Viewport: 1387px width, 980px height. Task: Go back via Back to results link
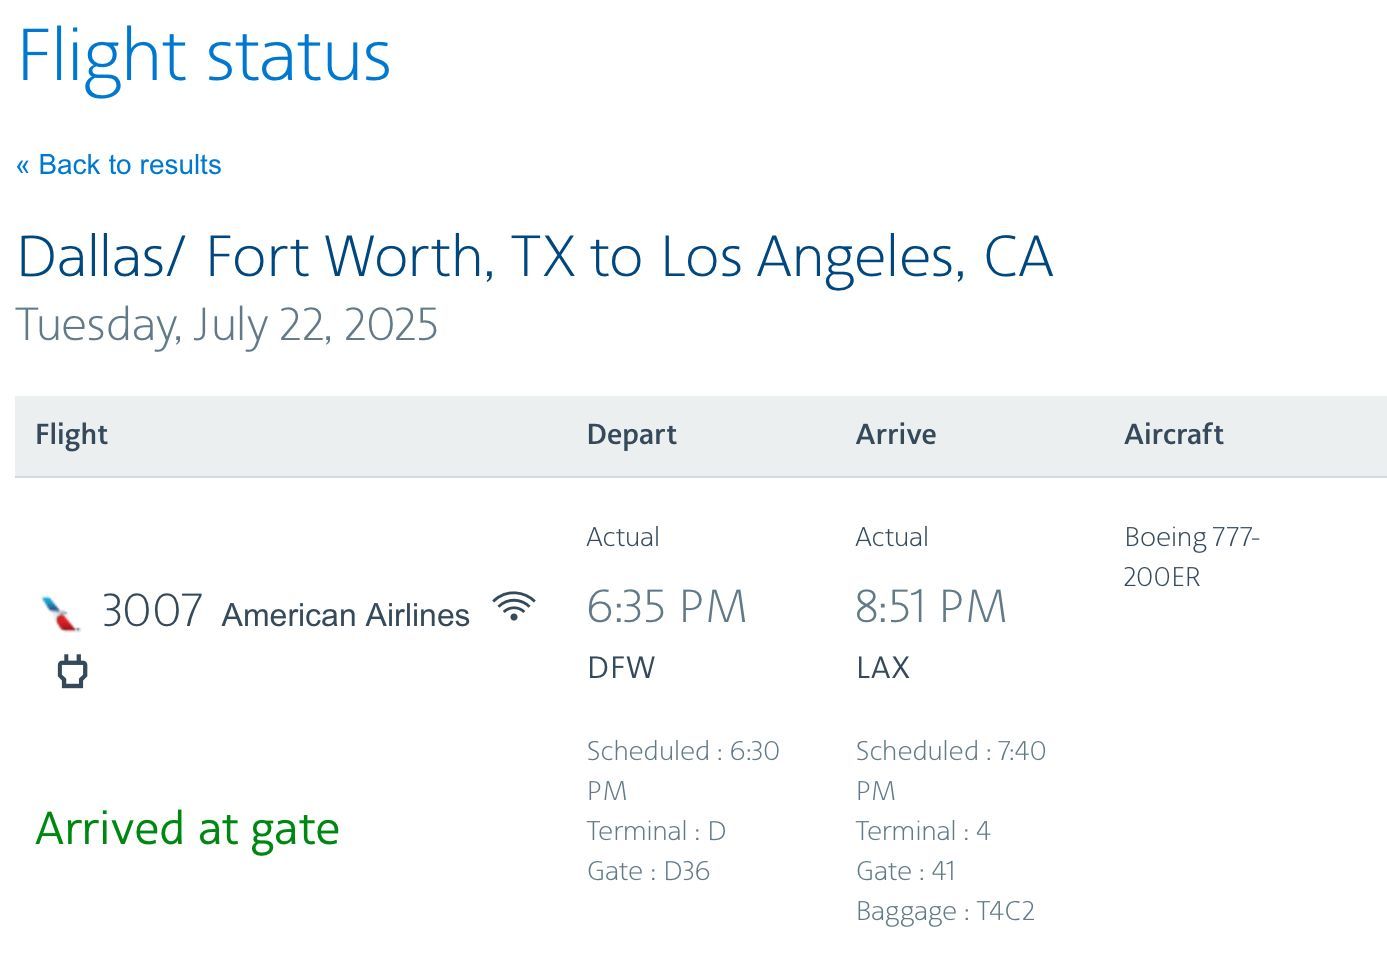[119, 165]
